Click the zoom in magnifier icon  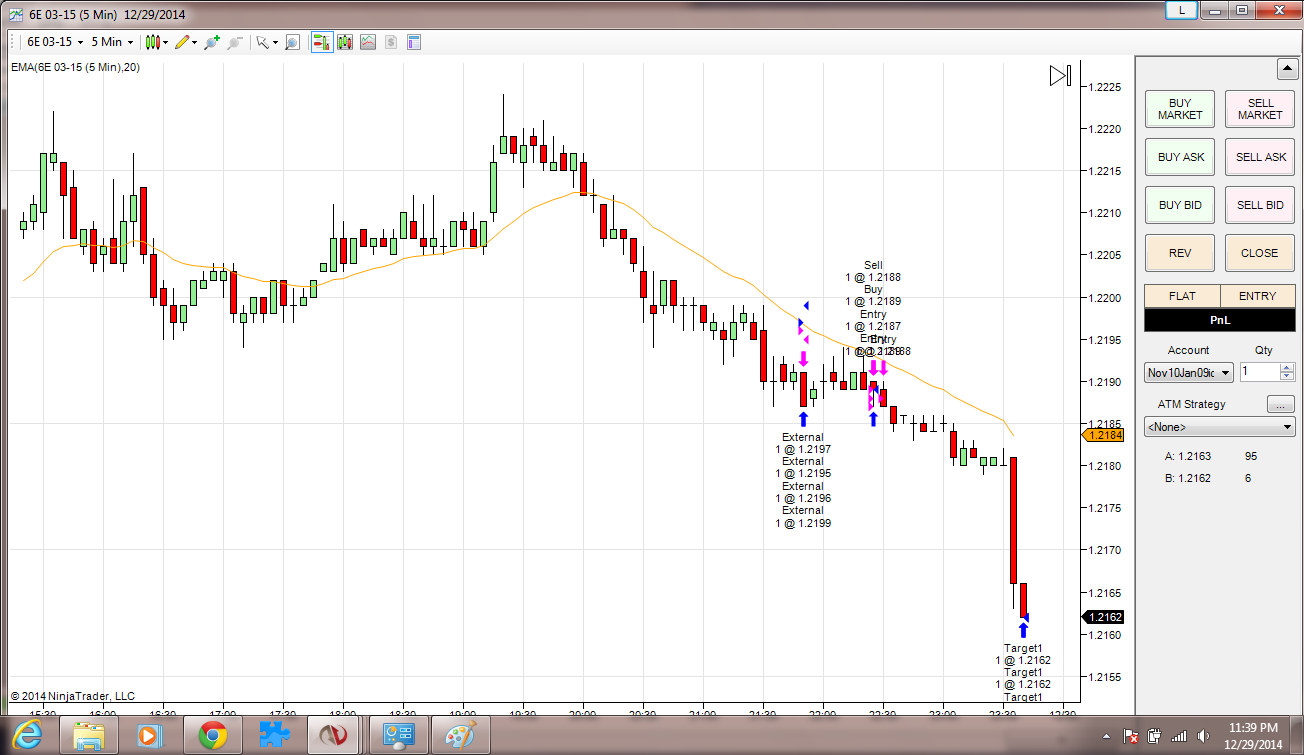pyautogui.click(x=211, y=42)
